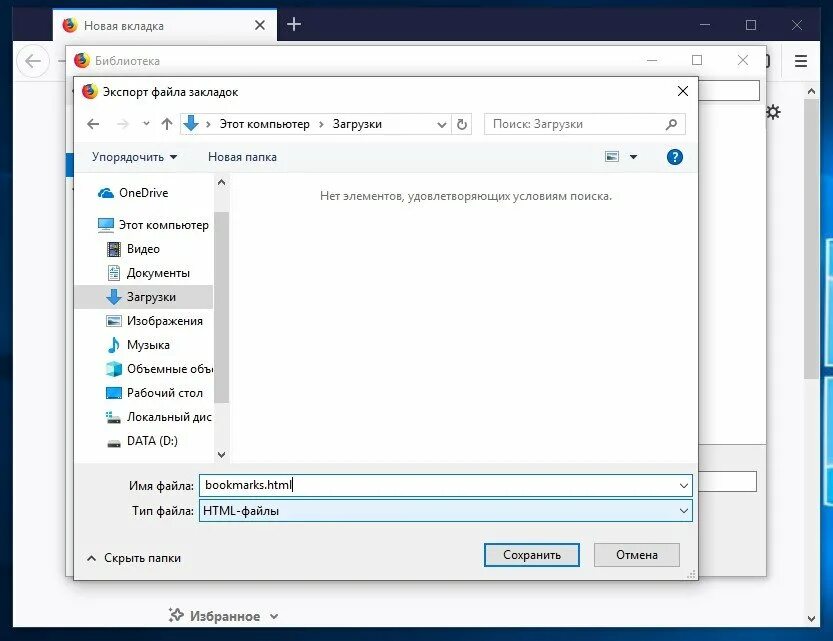The image size is (833, 641).
Task: Open Help via the question mark icon
Action: tap(675, 157)
